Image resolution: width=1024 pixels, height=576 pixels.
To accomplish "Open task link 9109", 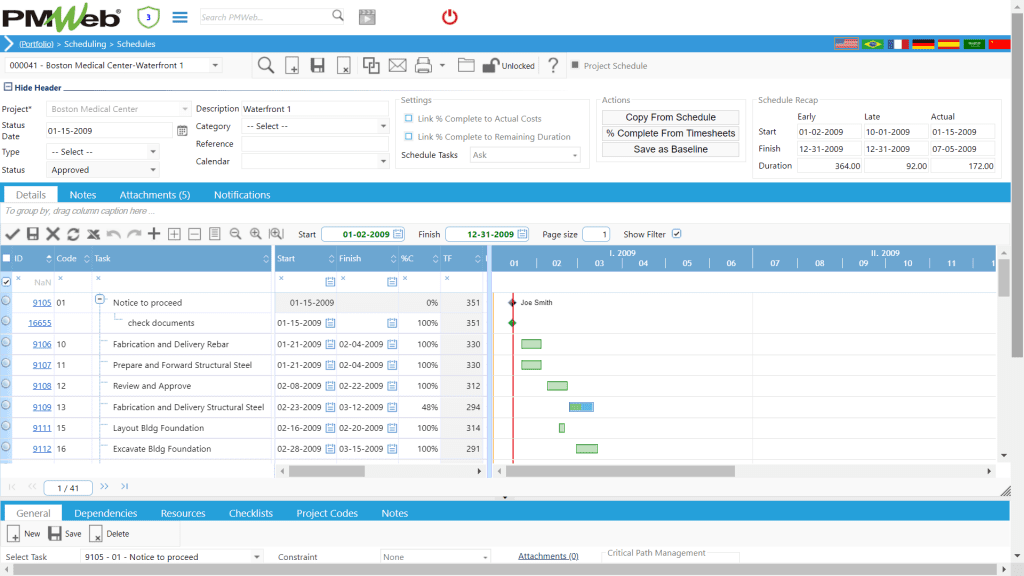I will [42, 407].
